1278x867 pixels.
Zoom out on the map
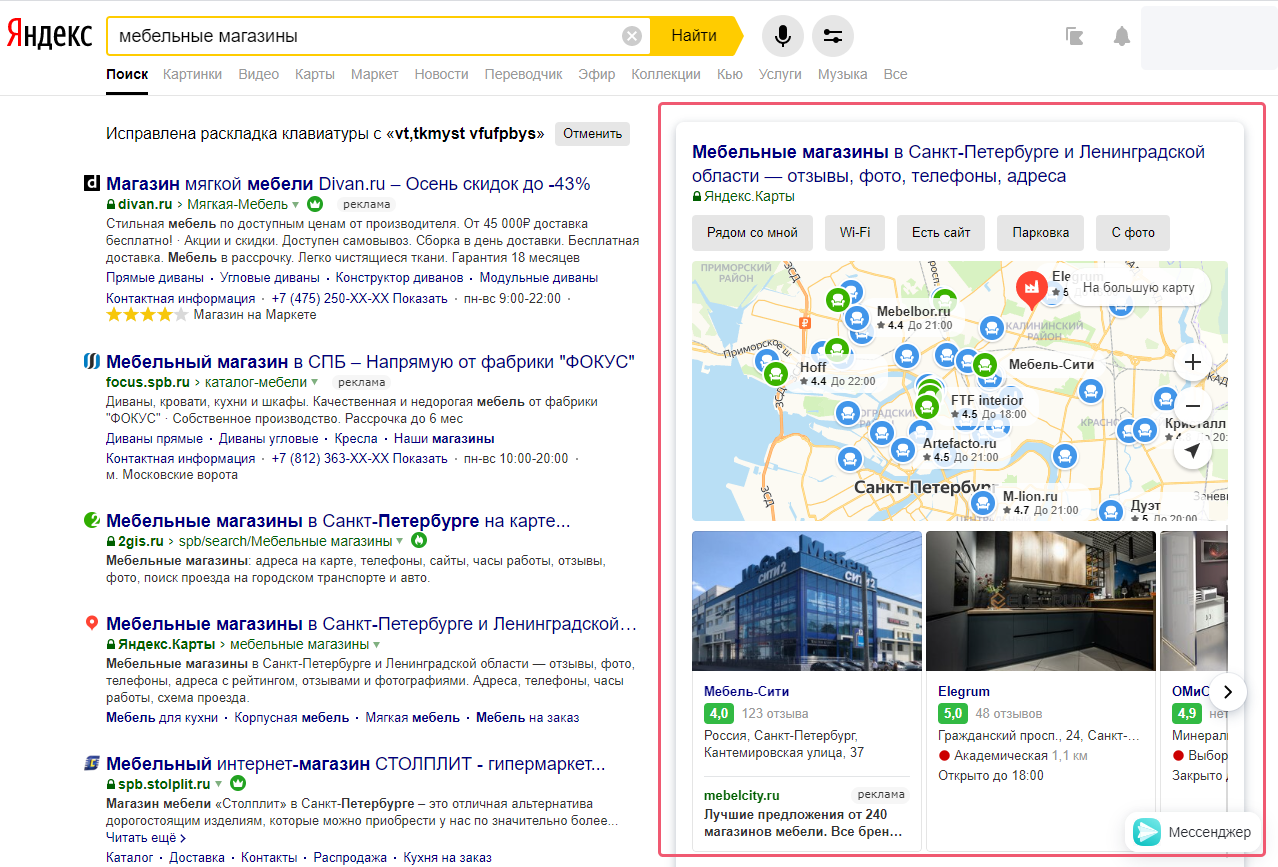tap(1192, 406)
